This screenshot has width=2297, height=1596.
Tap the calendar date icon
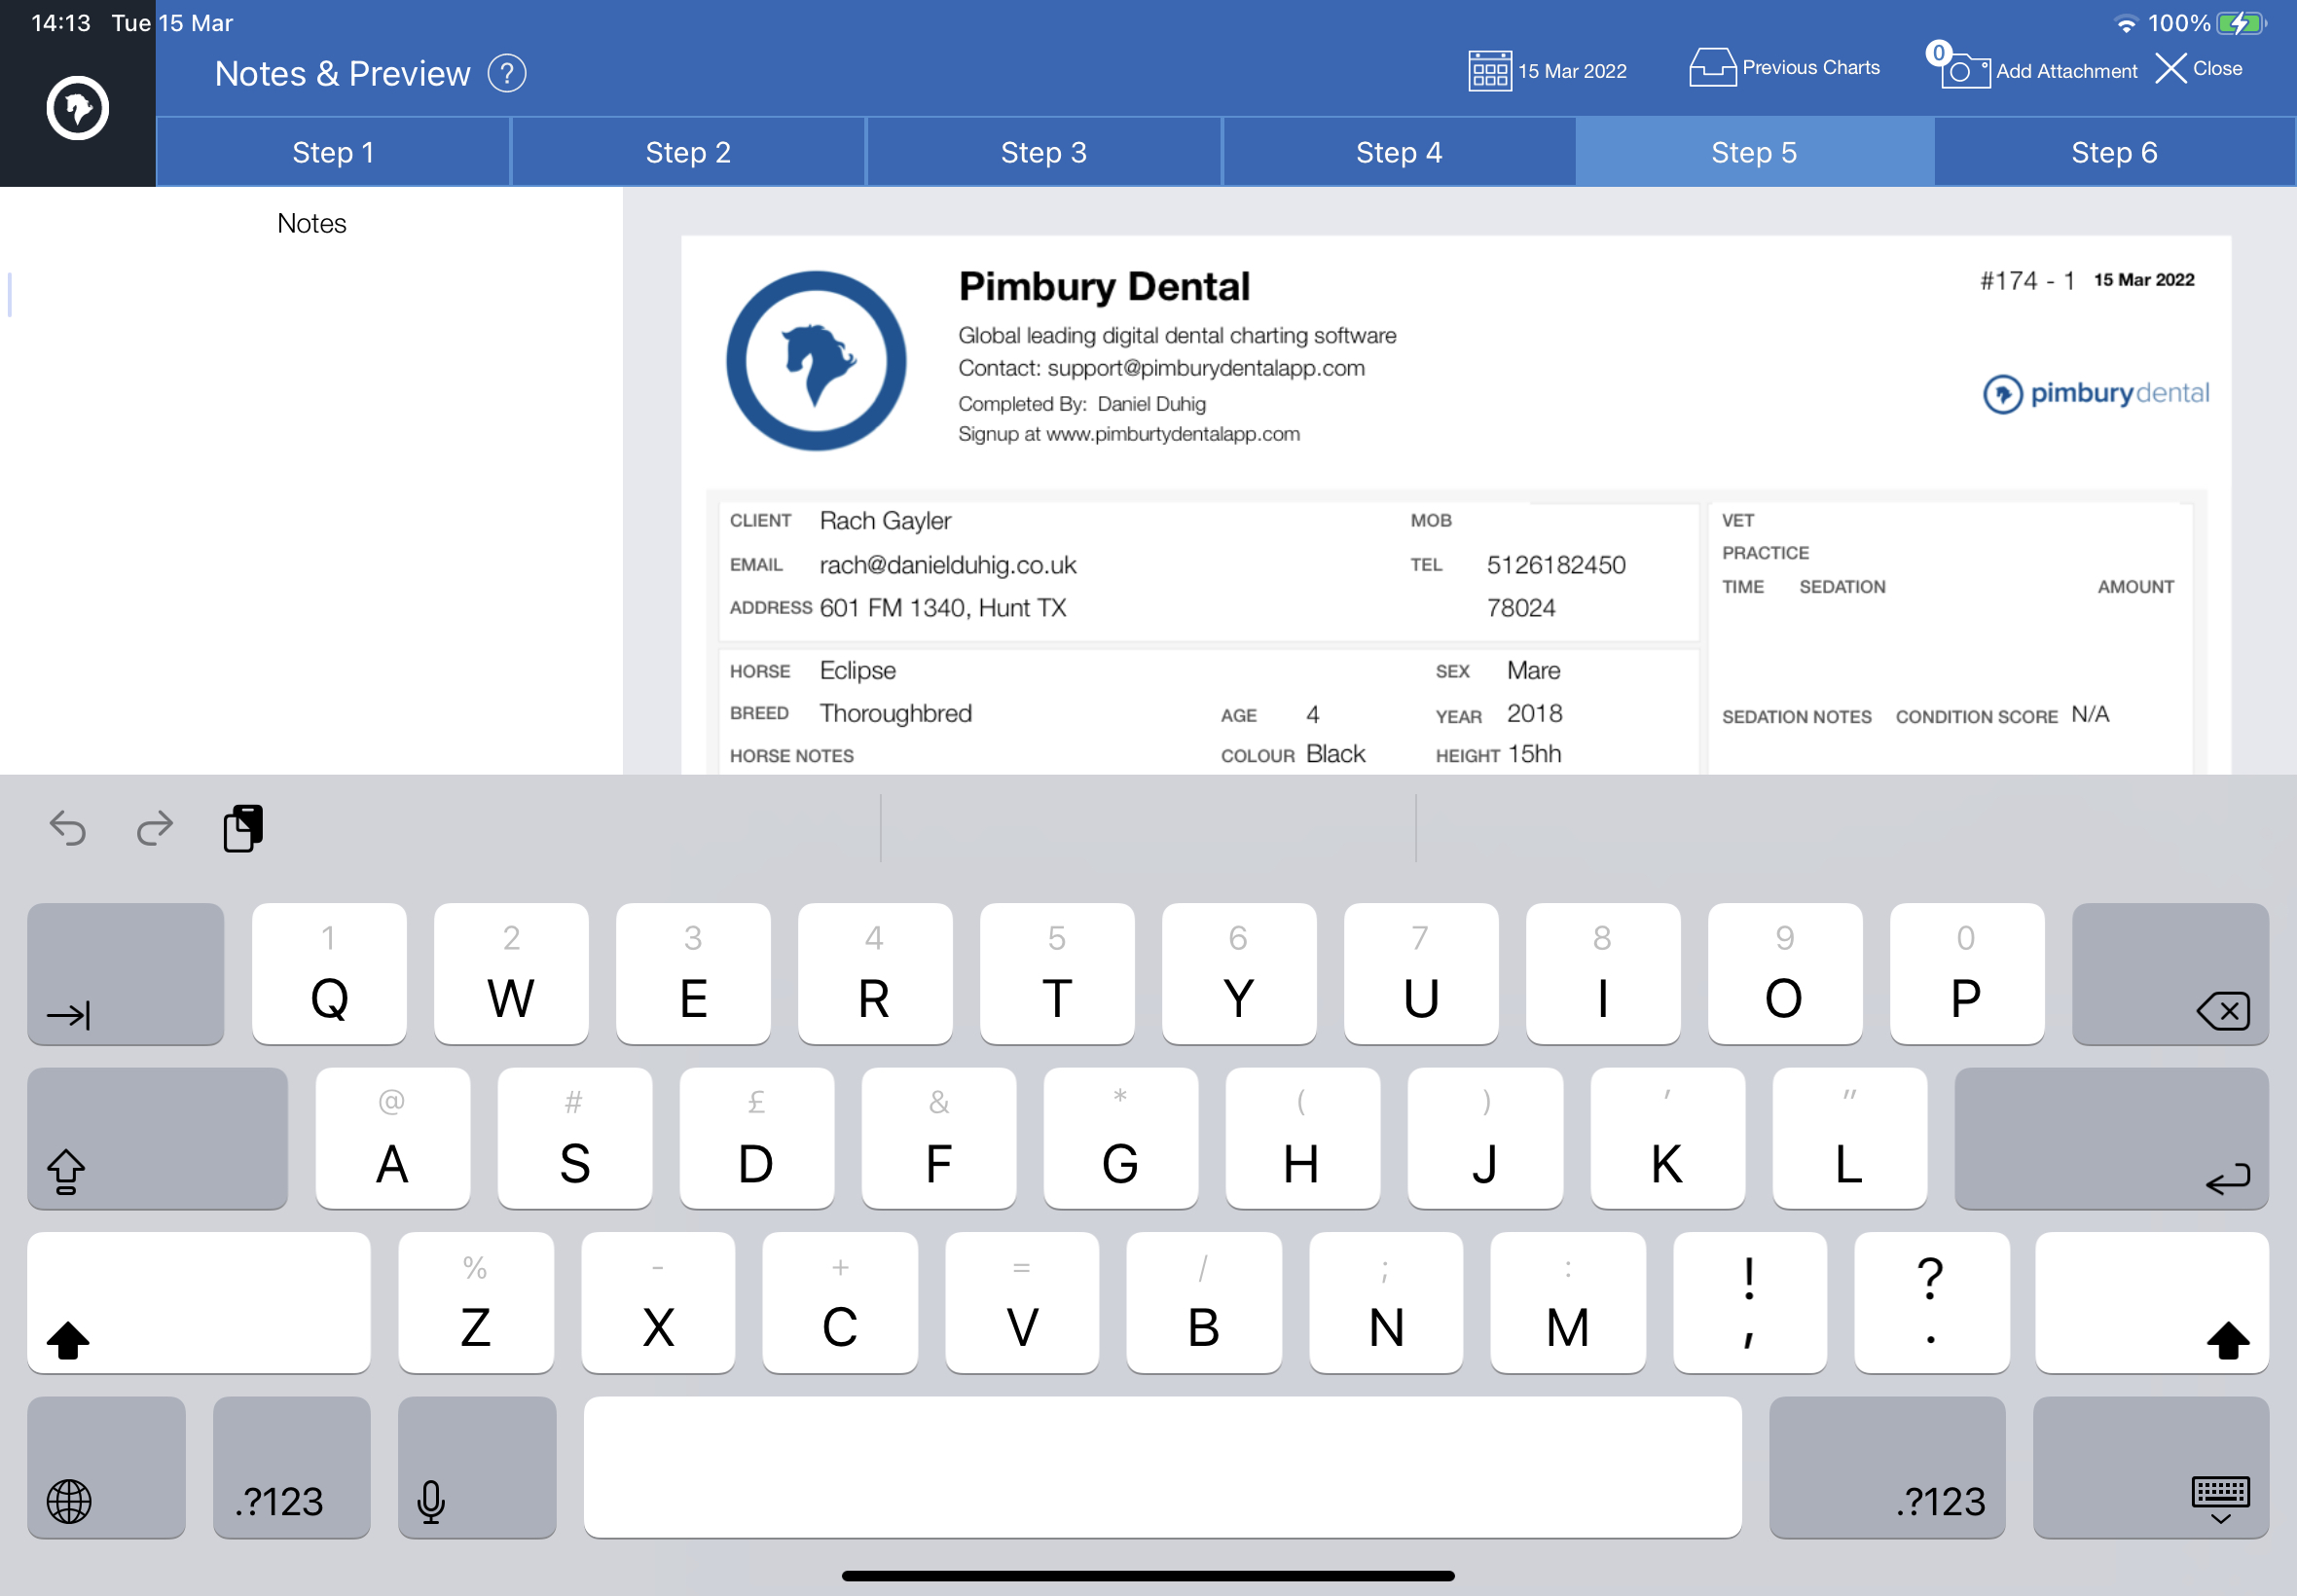point(1489,71)
